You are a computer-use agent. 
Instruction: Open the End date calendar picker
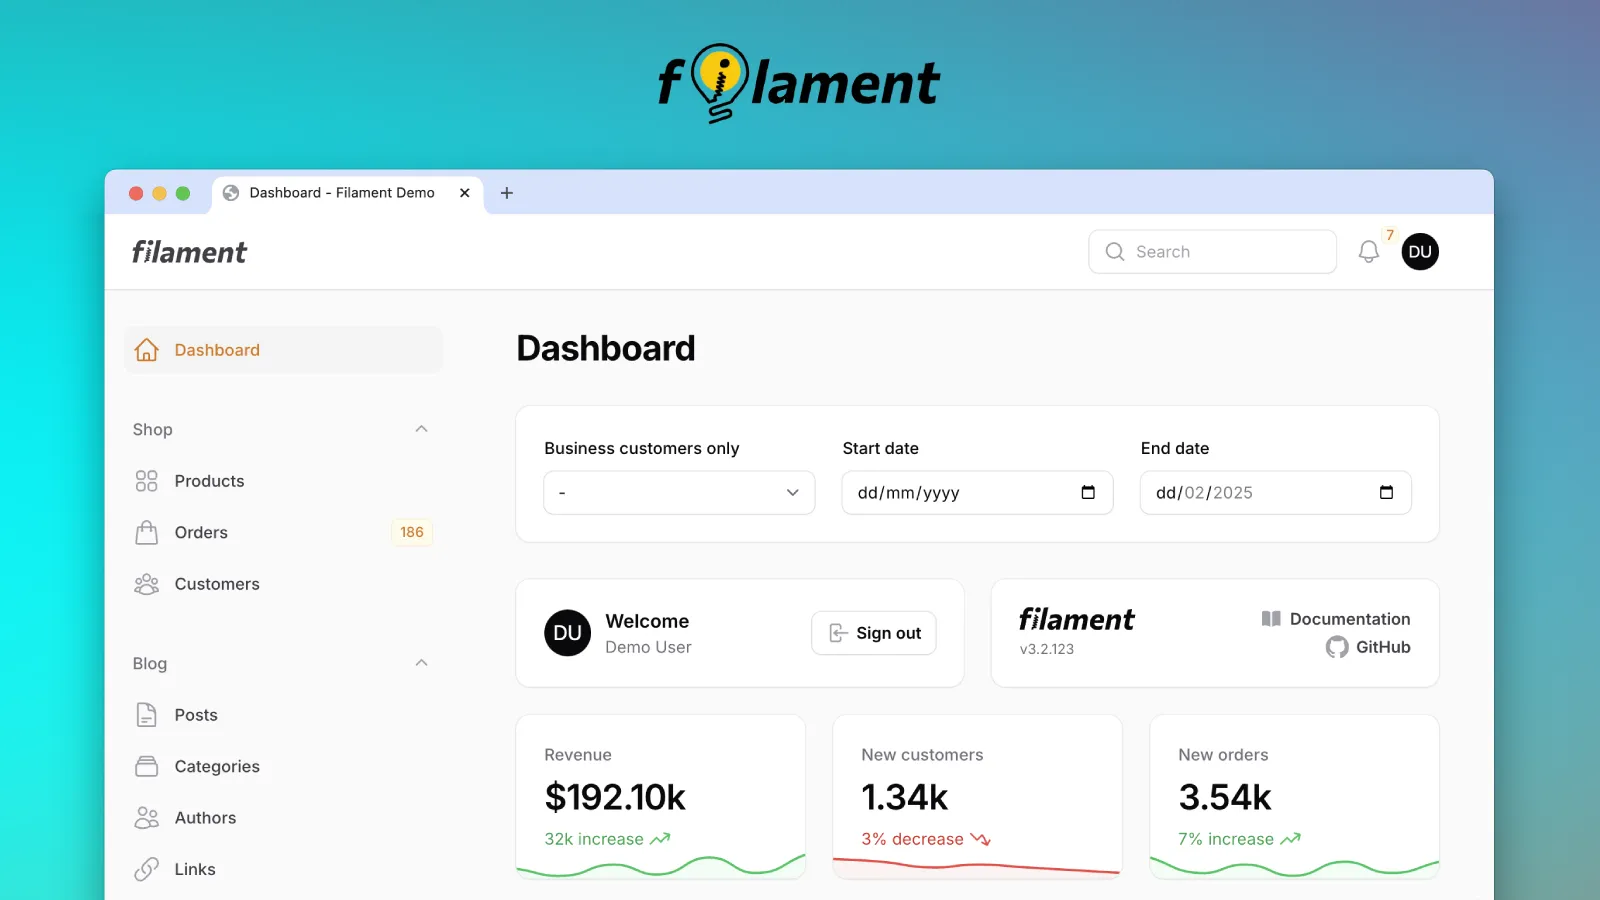coord(1386,492)
